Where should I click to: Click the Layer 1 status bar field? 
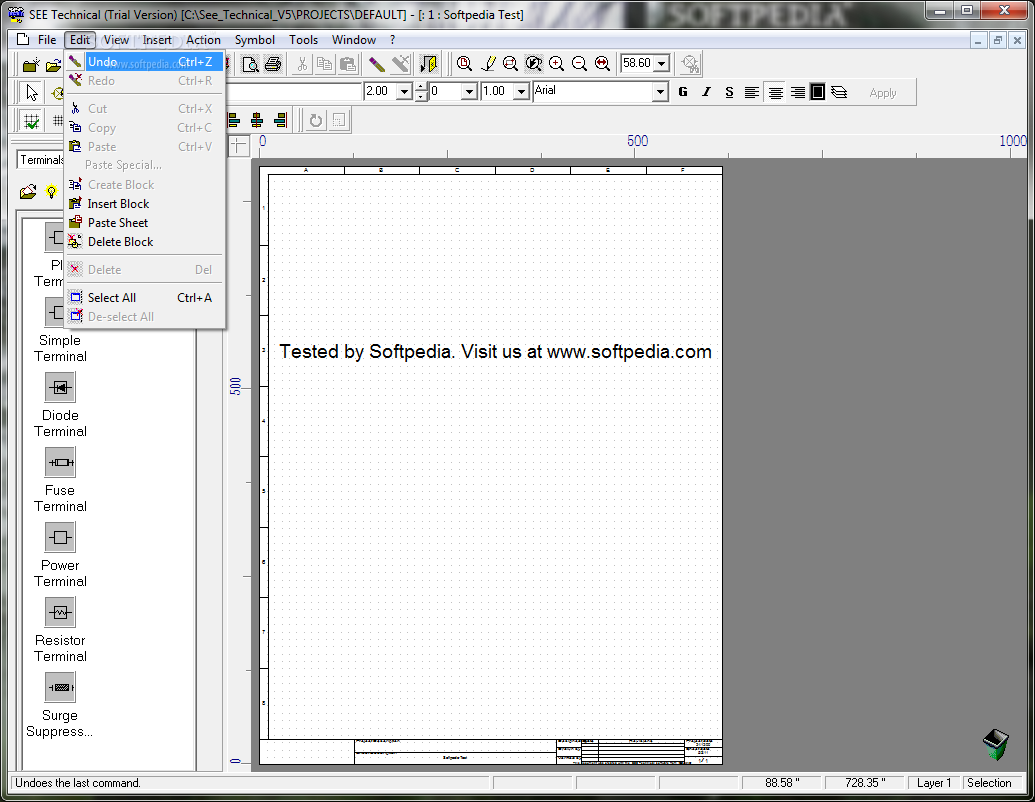coord(933,783)
